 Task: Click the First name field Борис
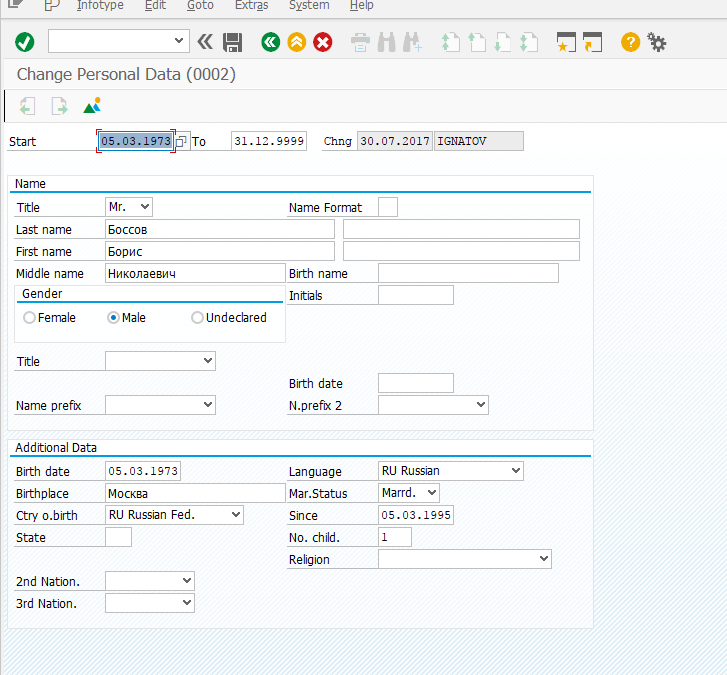tap(220, 251)
